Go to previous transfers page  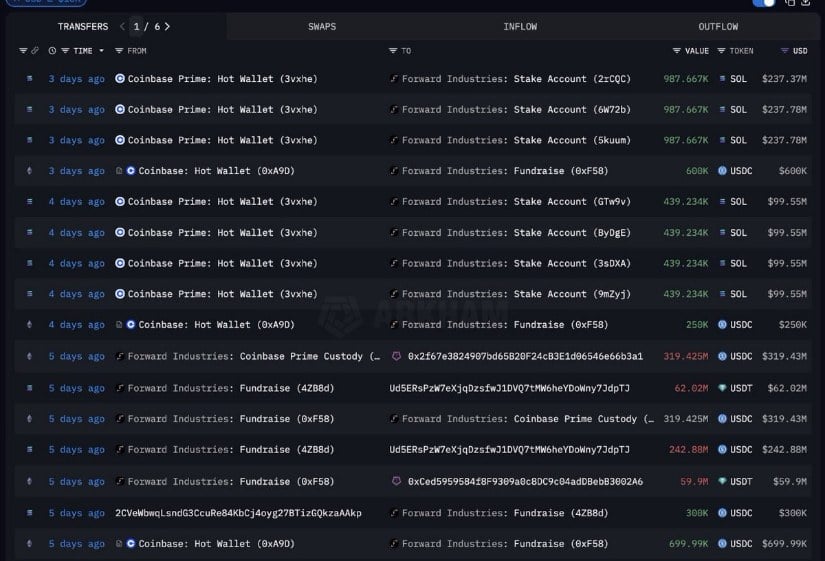pyautogui.click(x=122, y=26)
